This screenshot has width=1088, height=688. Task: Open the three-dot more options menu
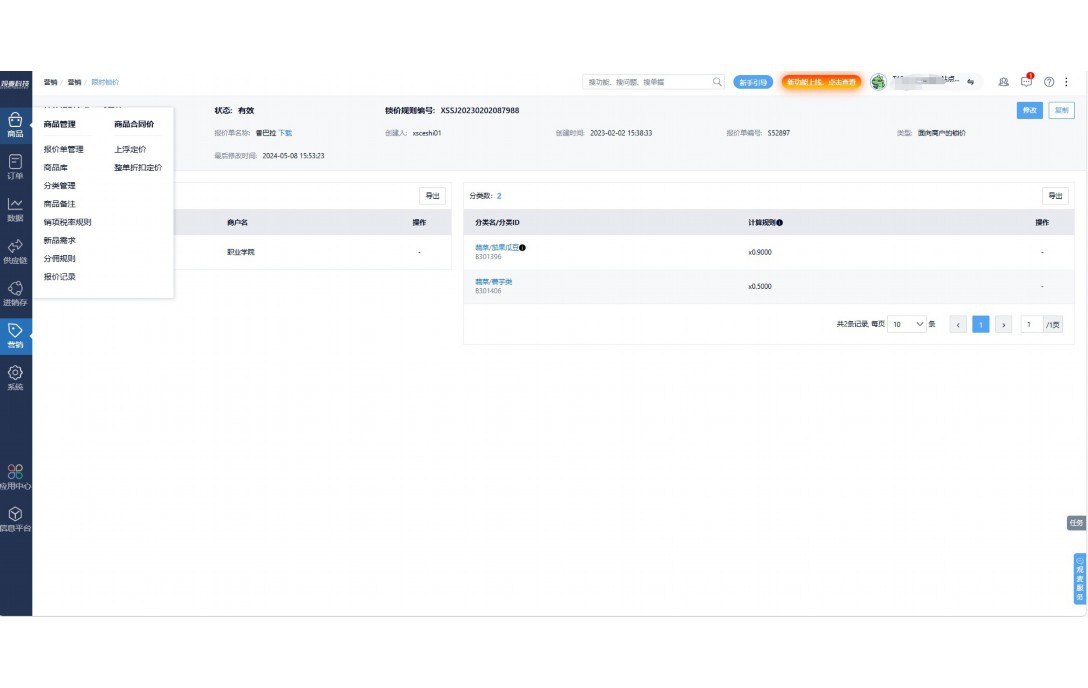[1066, 82]
